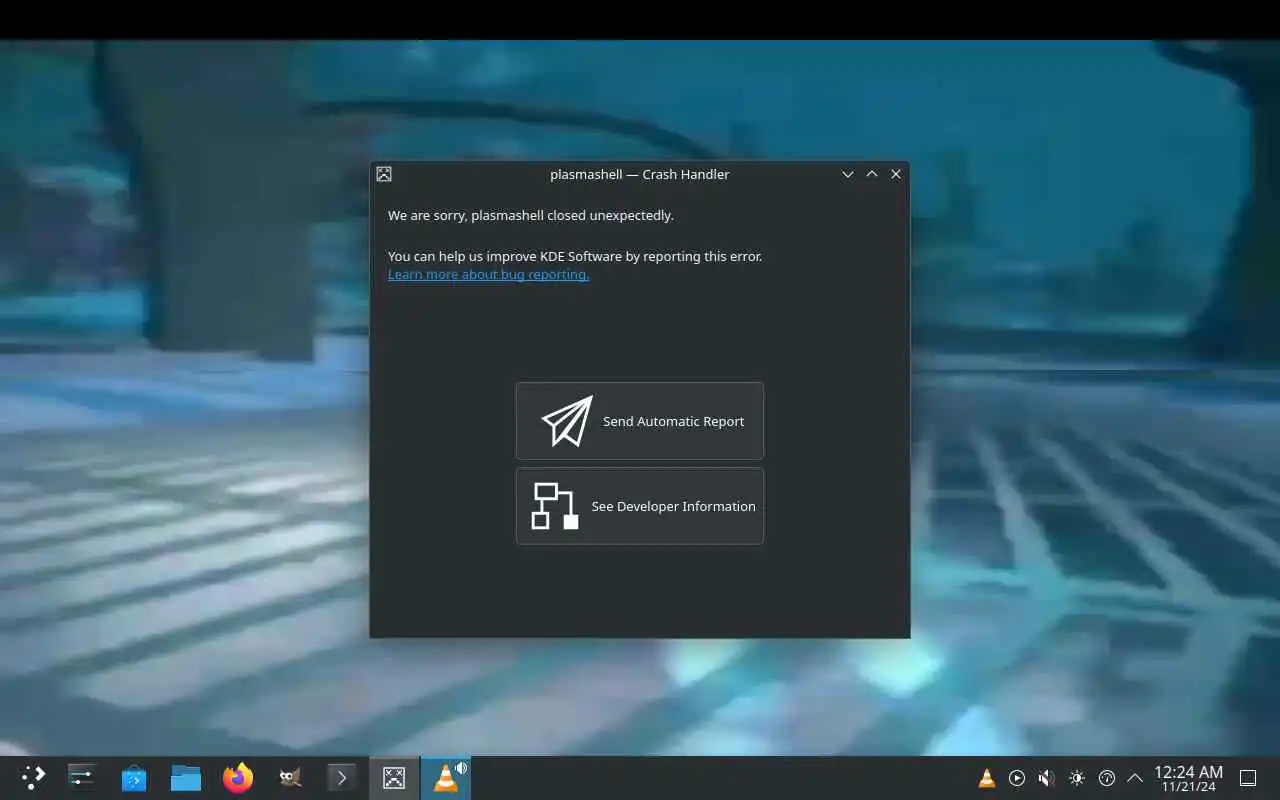Open the Konsole terminal icon
The height and width of the screenshot is (800, 1280).
pos(342,778)
